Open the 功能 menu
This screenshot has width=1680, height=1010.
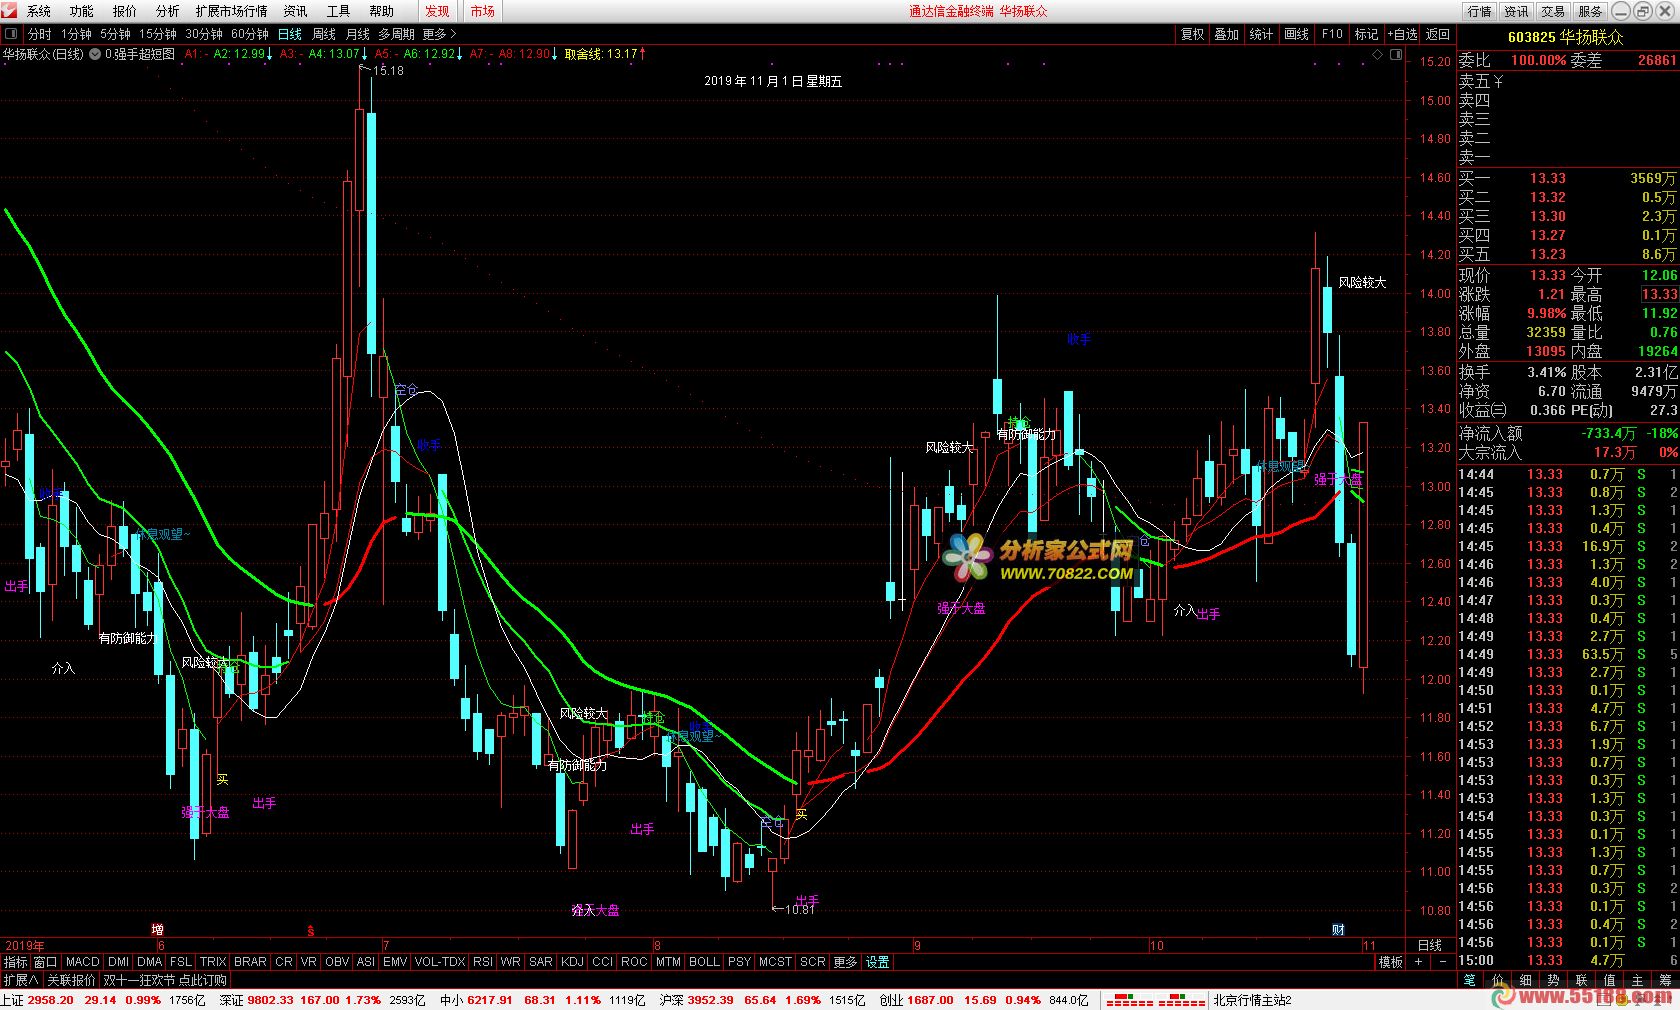click(x=82, y=11)
